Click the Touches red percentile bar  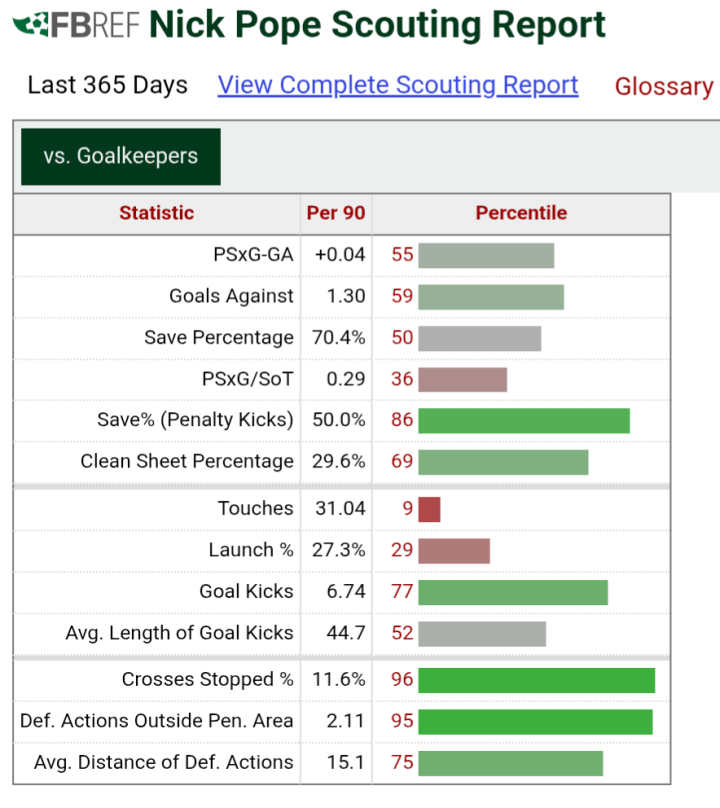coord(429,510)
